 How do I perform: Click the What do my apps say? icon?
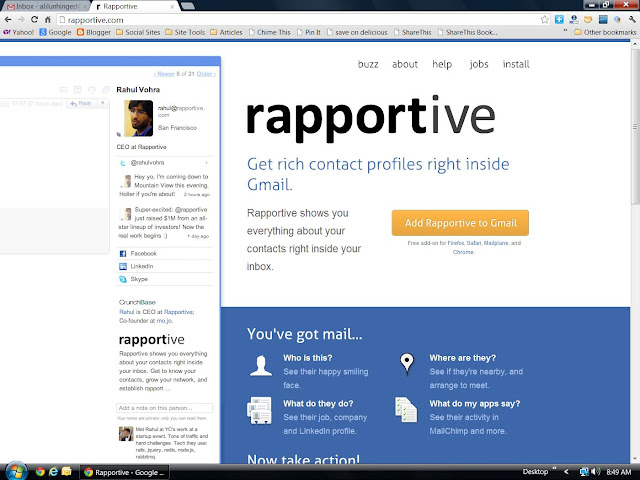pos(406,410)
